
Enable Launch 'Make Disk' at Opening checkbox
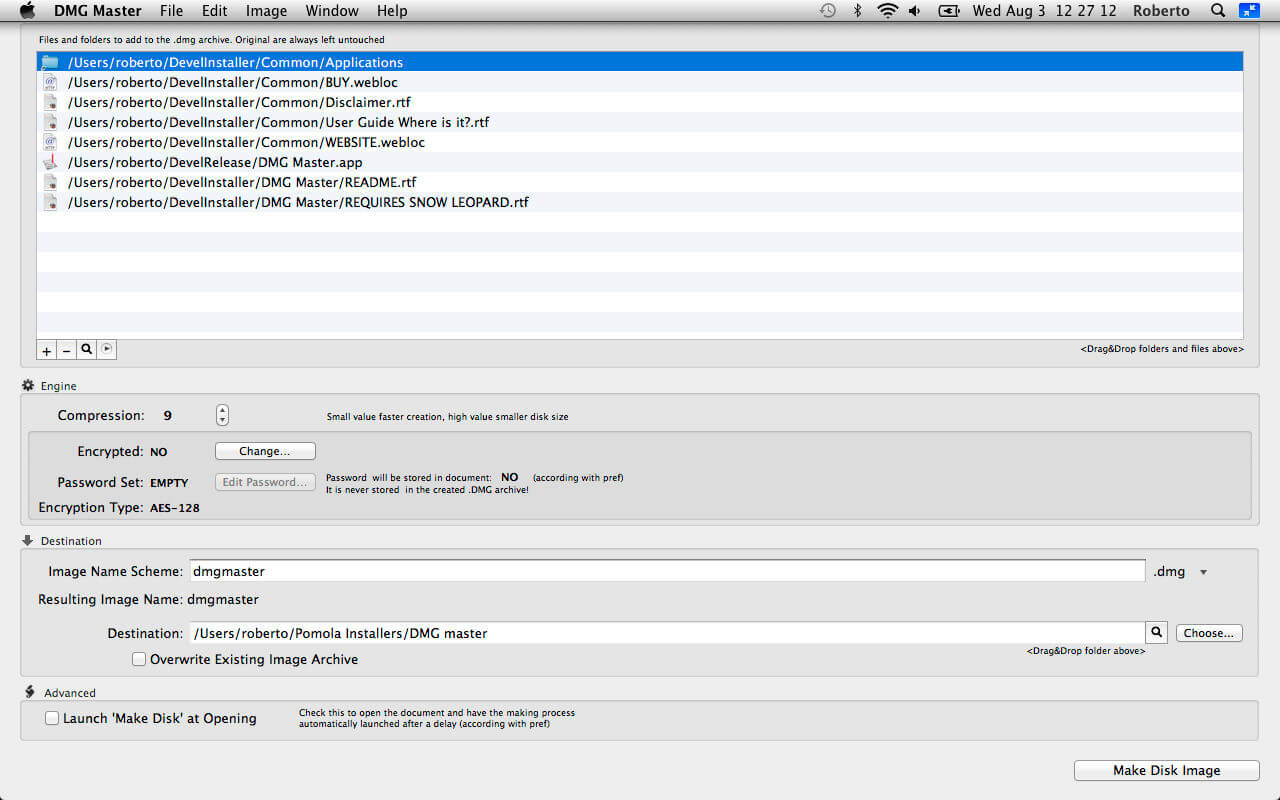(x=52, y=718)
